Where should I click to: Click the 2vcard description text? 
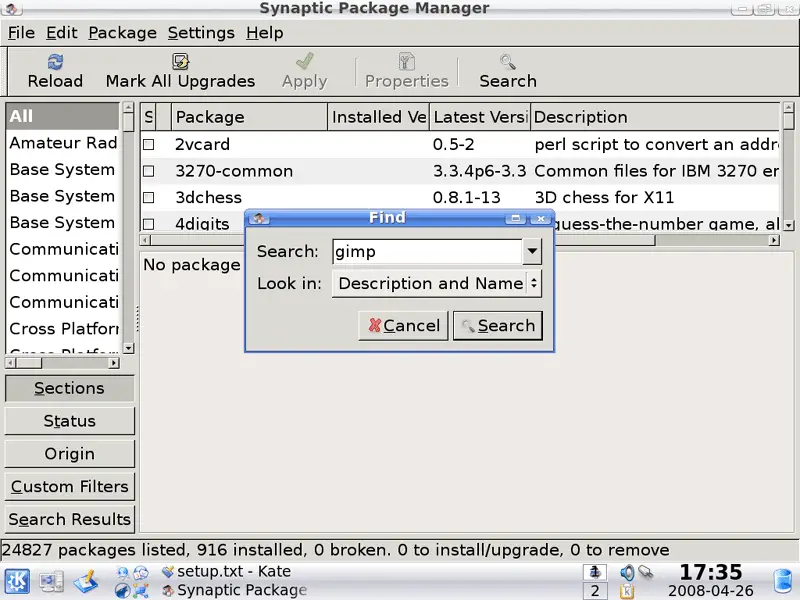tap(657, 144)
